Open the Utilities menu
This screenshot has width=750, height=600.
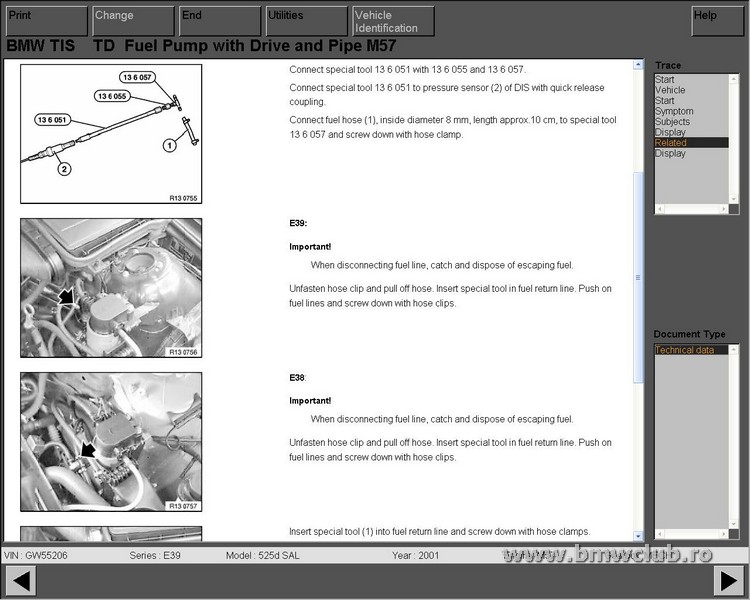point(305,20)
